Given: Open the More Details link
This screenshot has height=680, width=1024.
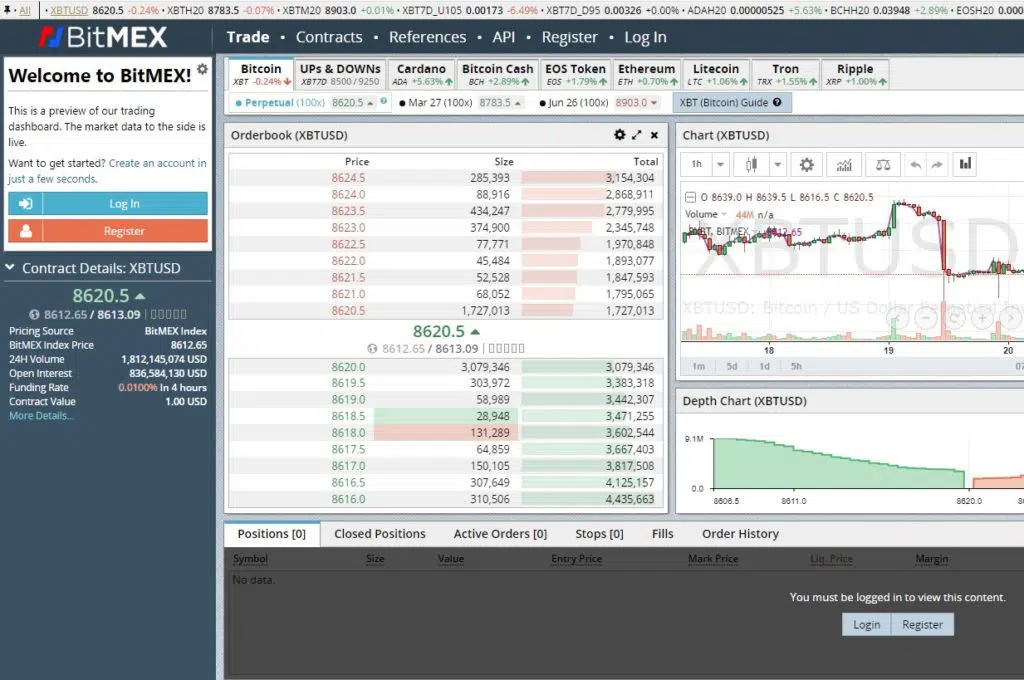Looking at the screenshot, I should click(41, 415).
